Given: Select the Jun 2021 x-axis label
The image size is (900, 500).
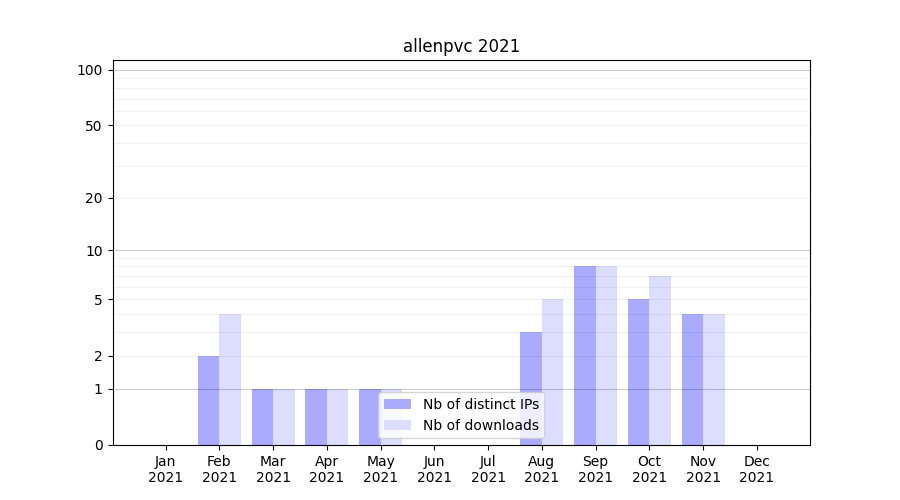Looking at the screenshot, I should click(434, 469).
